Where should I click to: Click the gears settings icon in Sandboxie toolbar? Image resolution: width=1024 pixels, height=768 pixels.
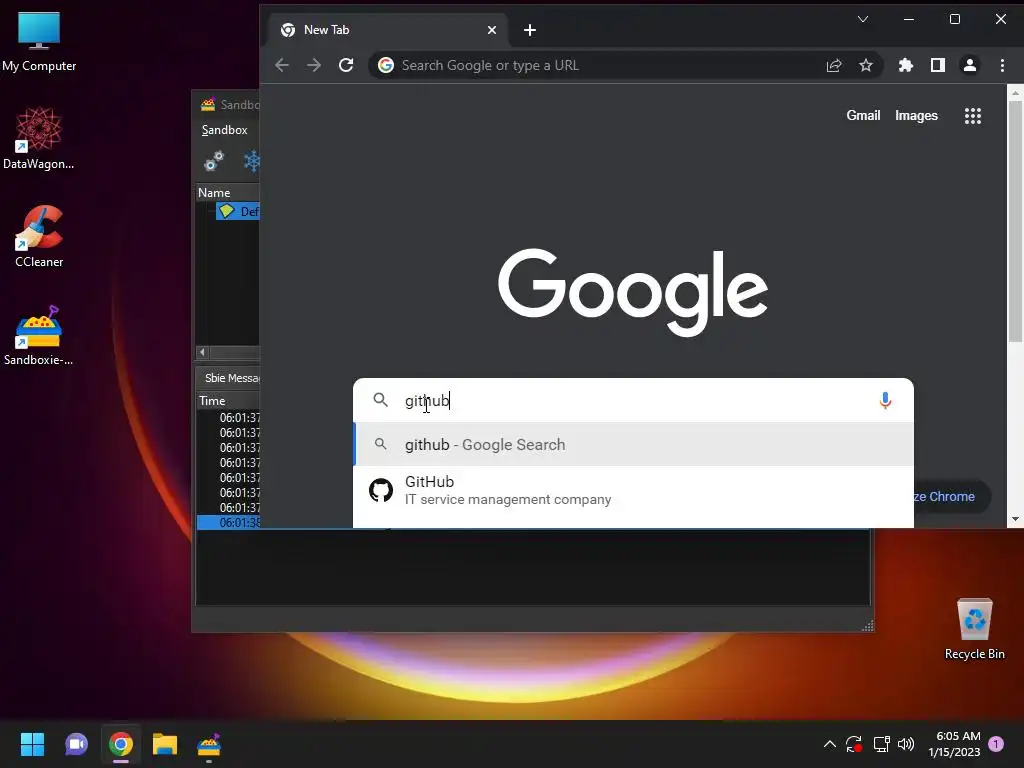click(214, 161)
